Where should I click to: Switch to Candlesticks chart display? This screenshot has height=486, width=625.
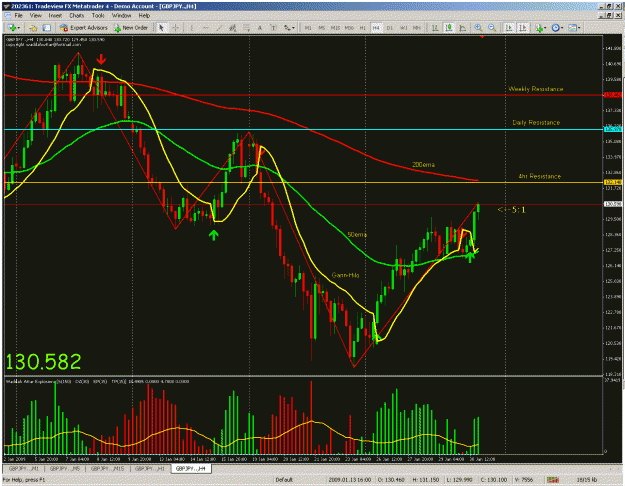pyautogui.click(x=449, y=28)
